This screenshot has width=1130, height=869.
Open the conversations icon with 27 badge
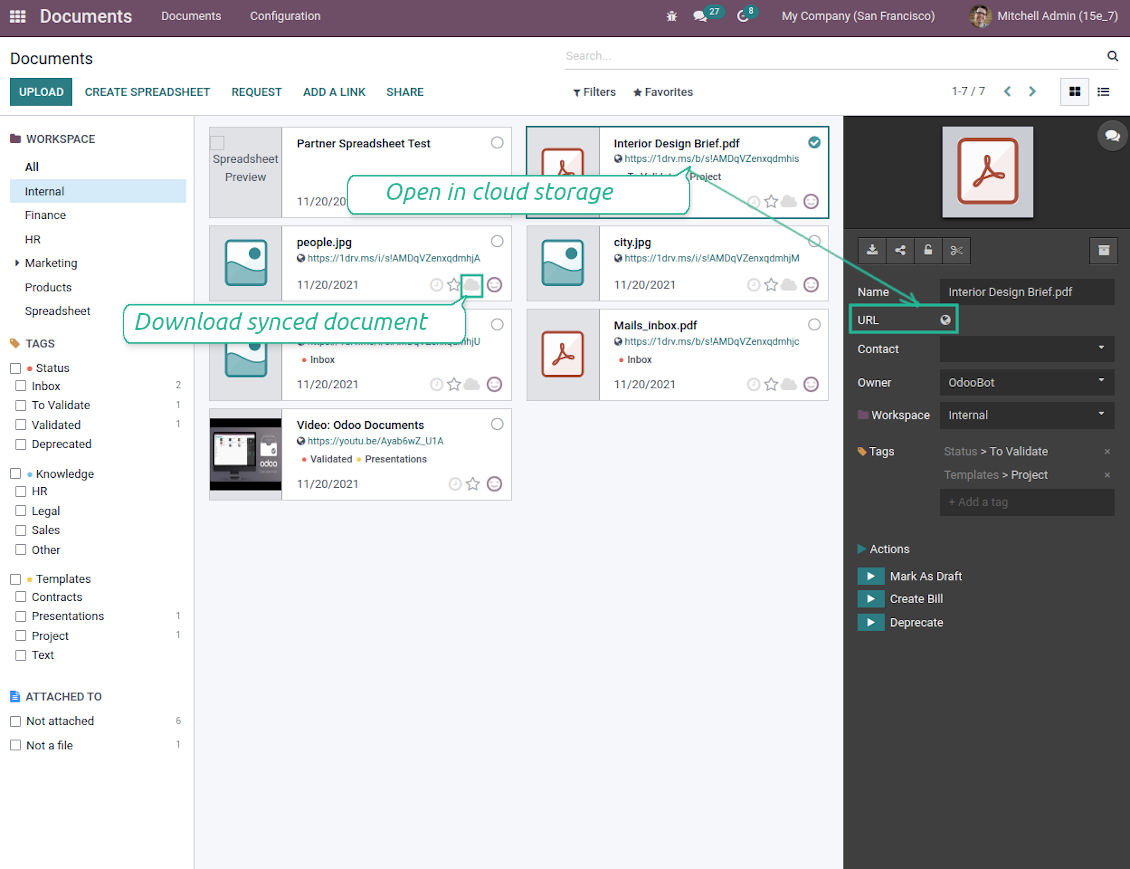699,16
